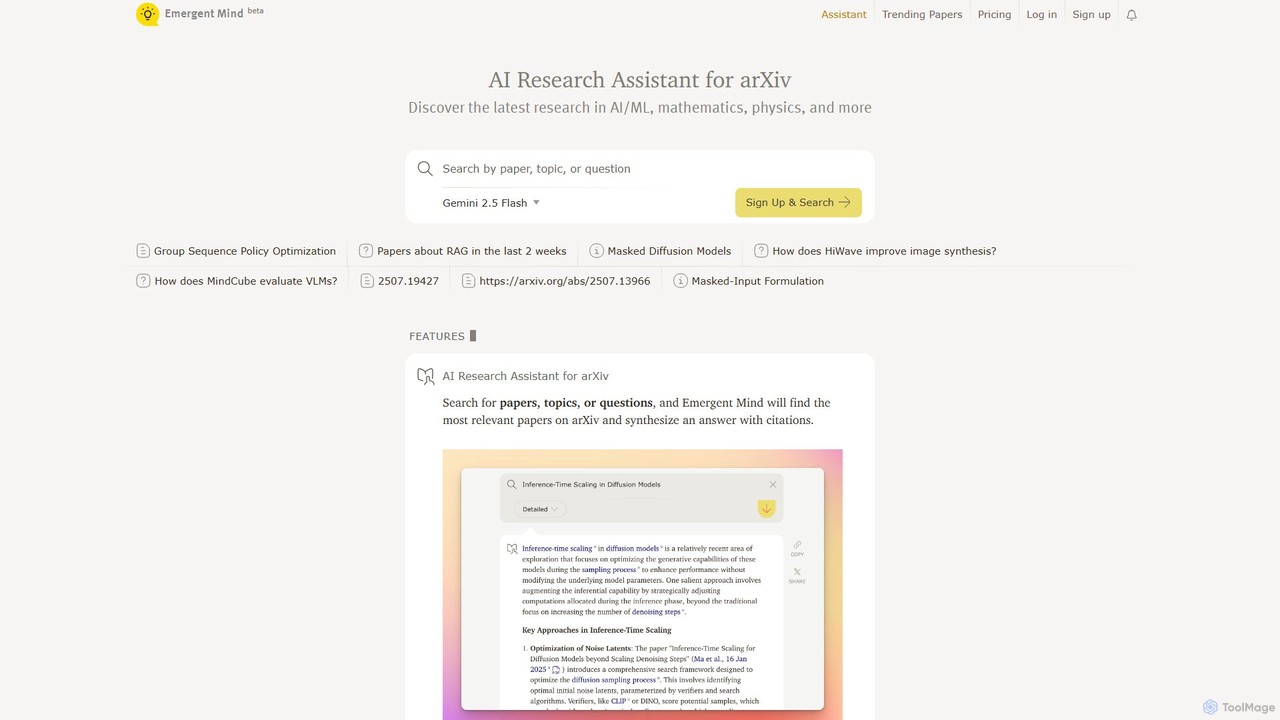This screenshot has height=720, width=1280.
Task: Click the info icon beside Masked Diffusion Models
Action: tap(596, 251)
